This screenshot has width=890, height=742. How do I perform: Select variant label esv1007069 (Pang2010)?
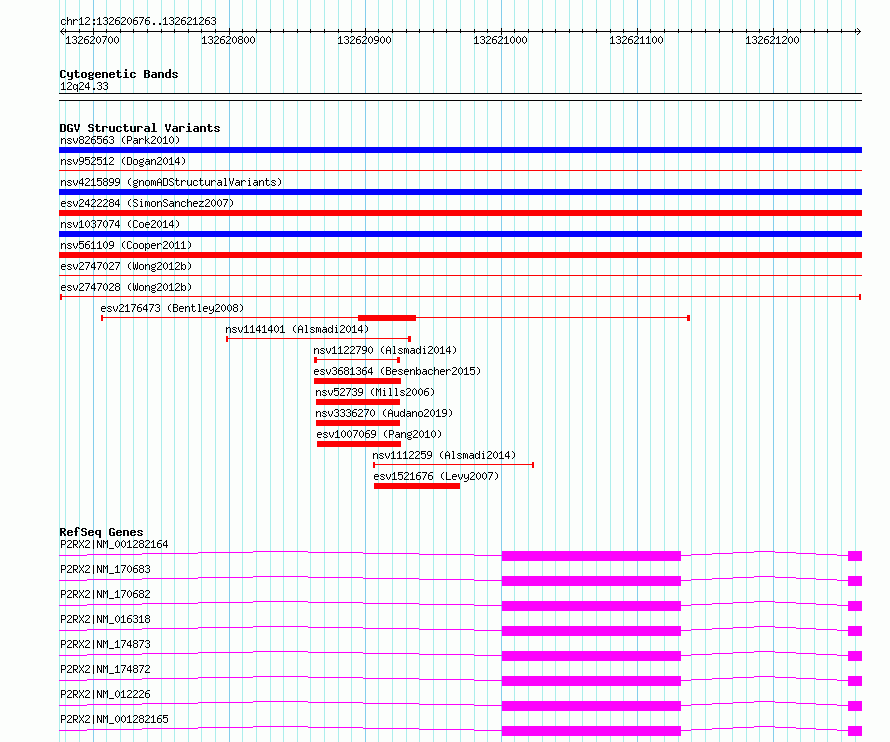pos(379,434)
